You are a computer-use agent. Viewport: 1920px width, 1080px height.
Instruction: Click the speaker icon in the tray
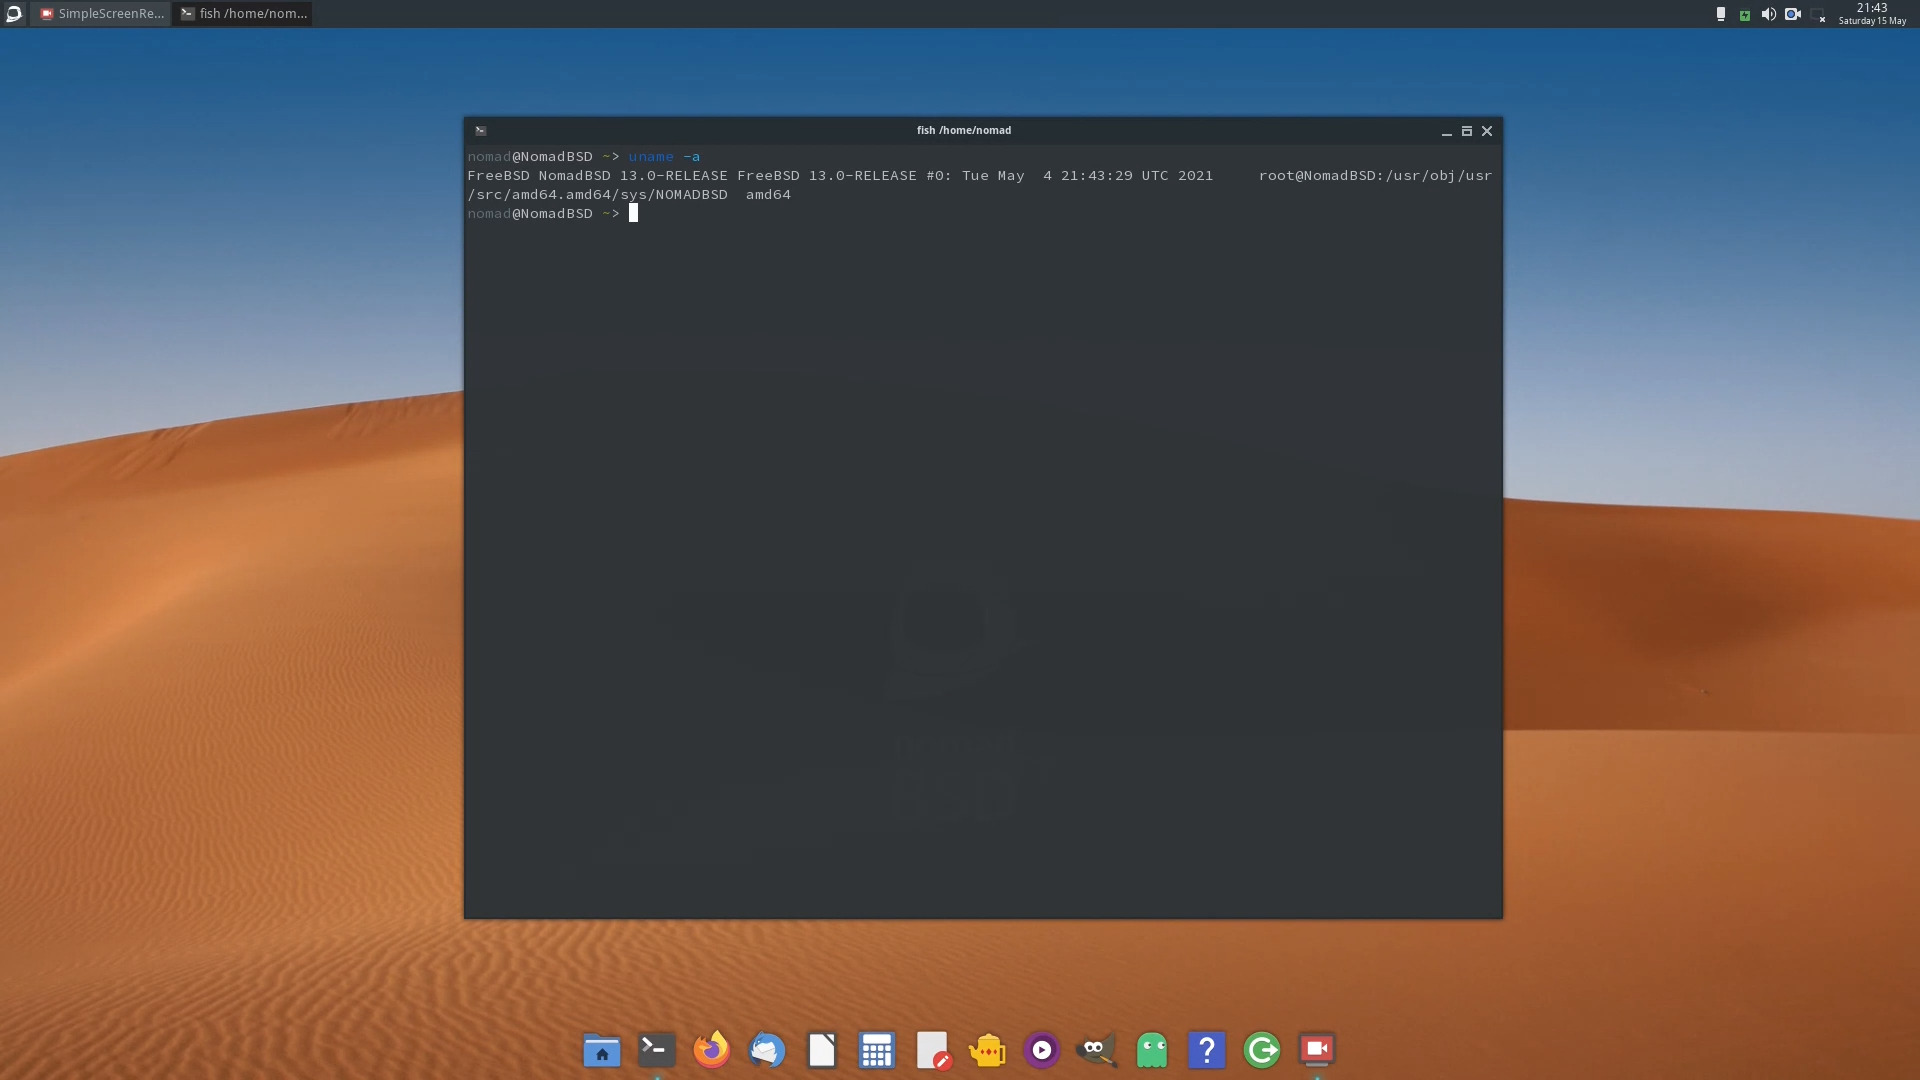click(1768, 14)
